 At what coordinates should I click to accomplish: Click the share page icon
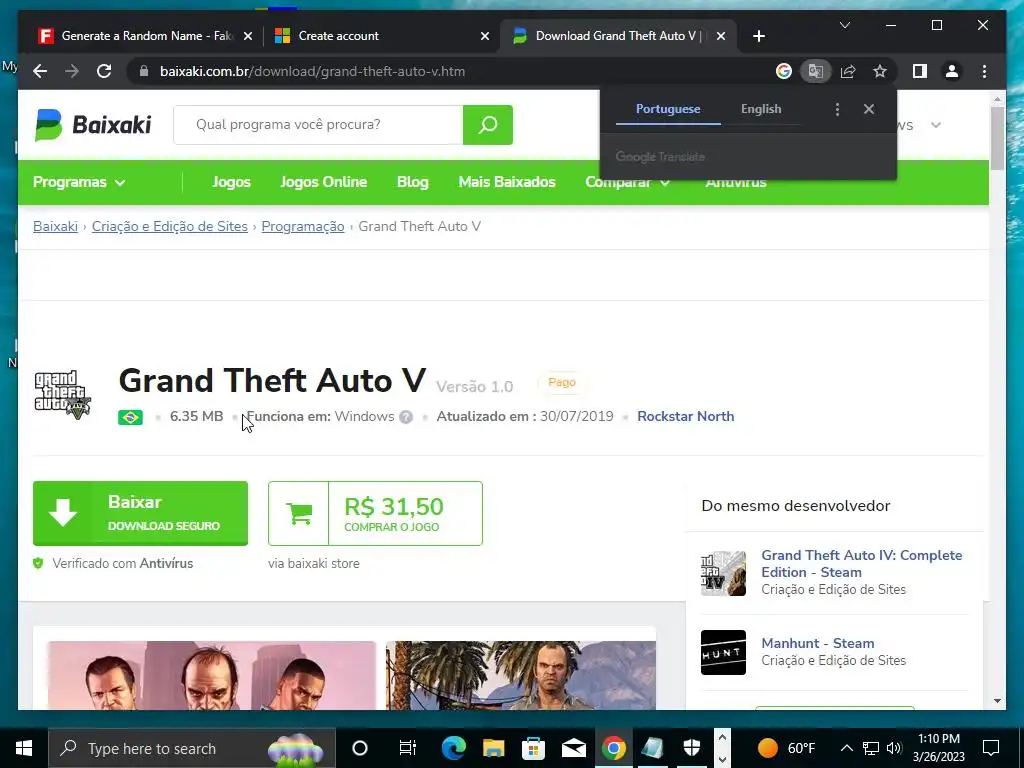(848, 71)
